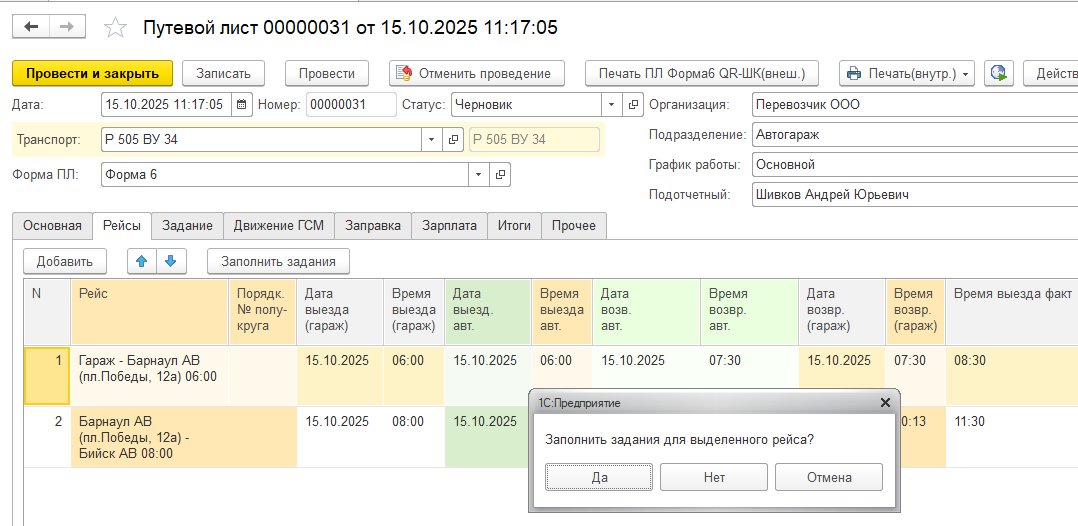The image size is (1078, 526).
Task: Move the row up with arrow button
Action: pos(141,261)
